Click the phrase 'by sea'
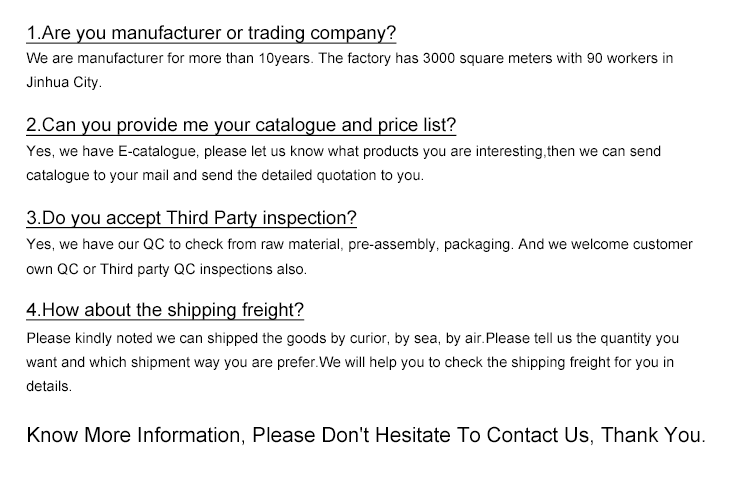This screenshot has height=482, width=750. (430, 337)
